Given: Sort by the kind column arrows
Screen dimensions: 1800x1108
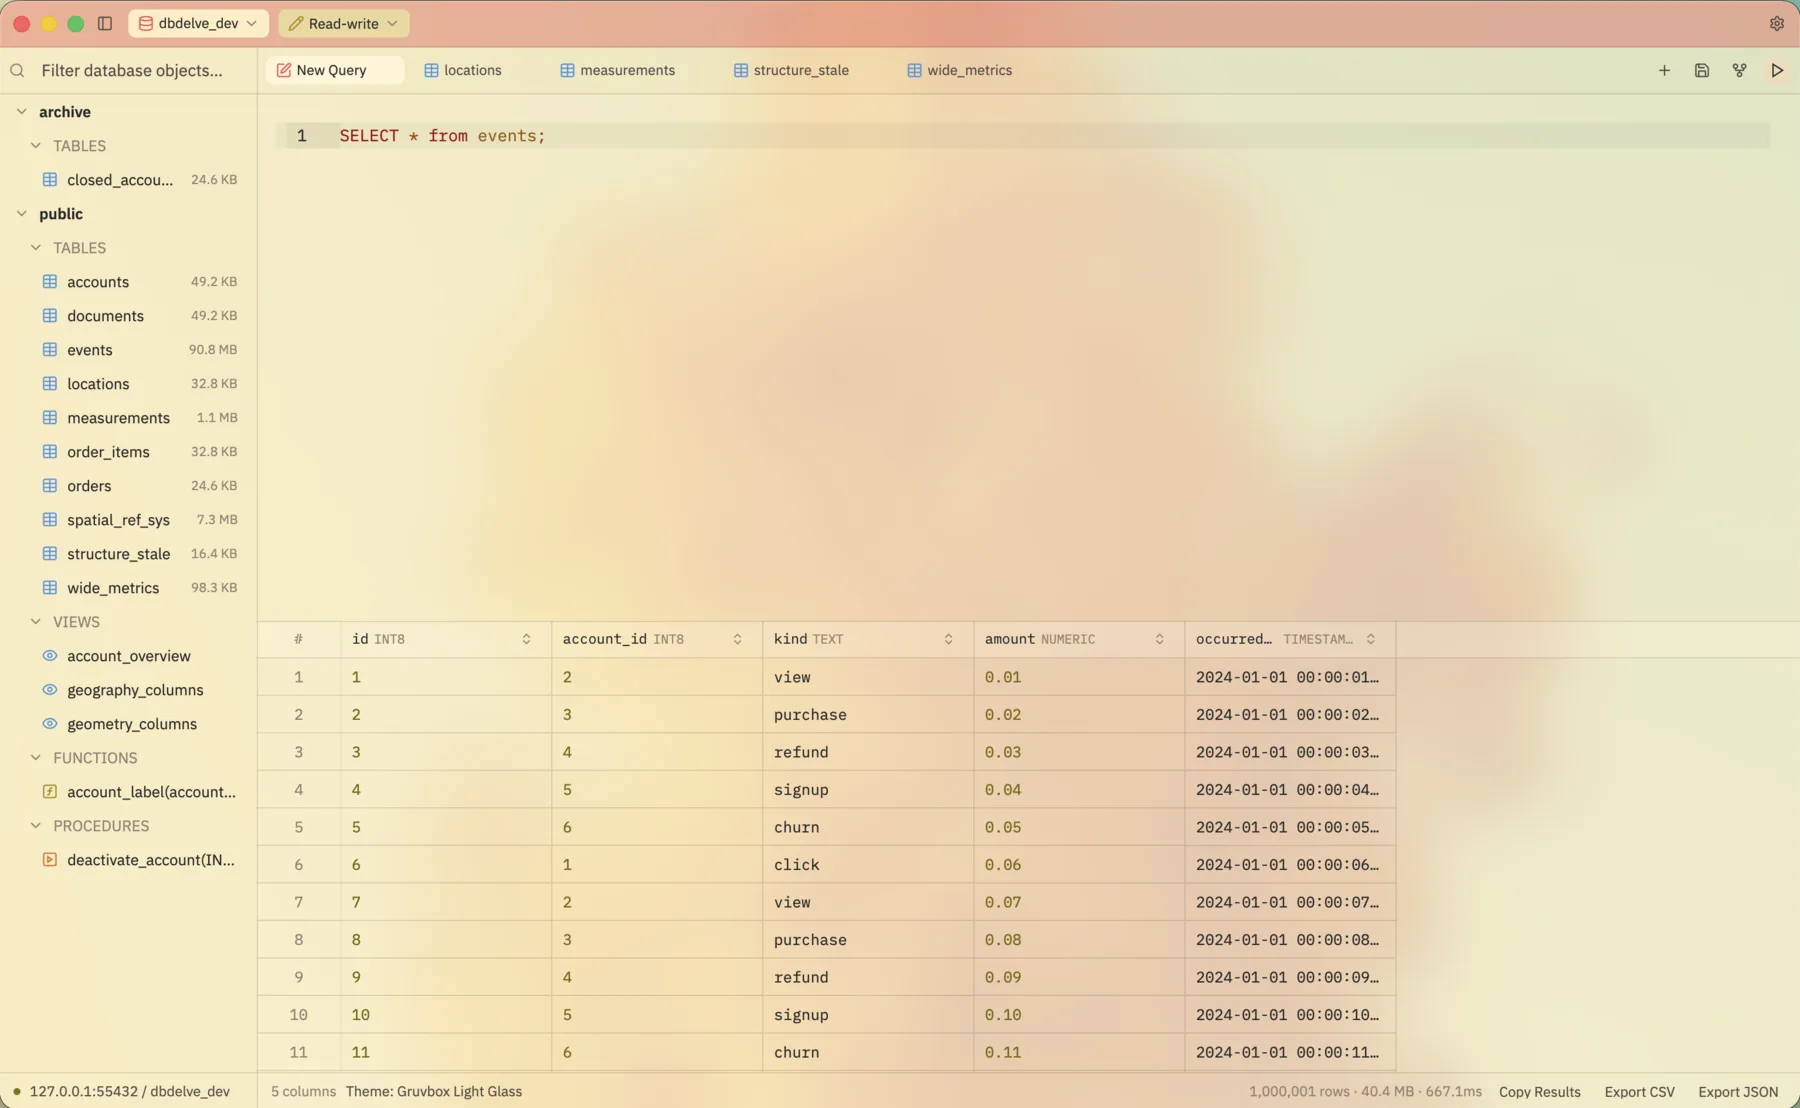Looking at the screenshot, I should point(948,639).
